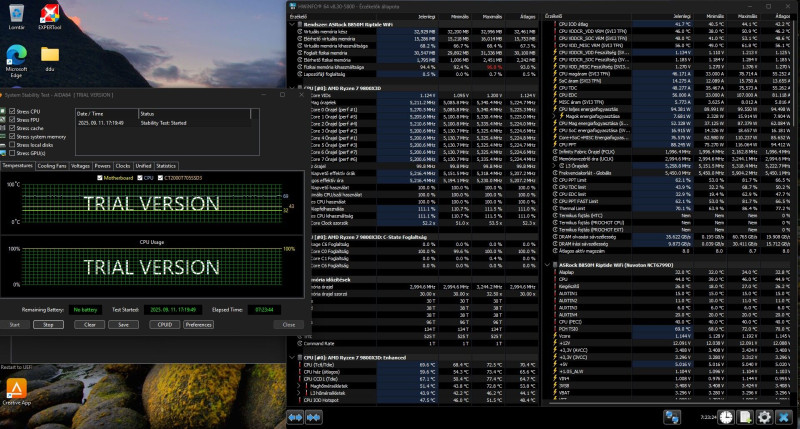The height and width of the screenshot is (429, 800).
Task: Click the red X icon in HWiNFO toolbar
Action: tap(783, 417)
